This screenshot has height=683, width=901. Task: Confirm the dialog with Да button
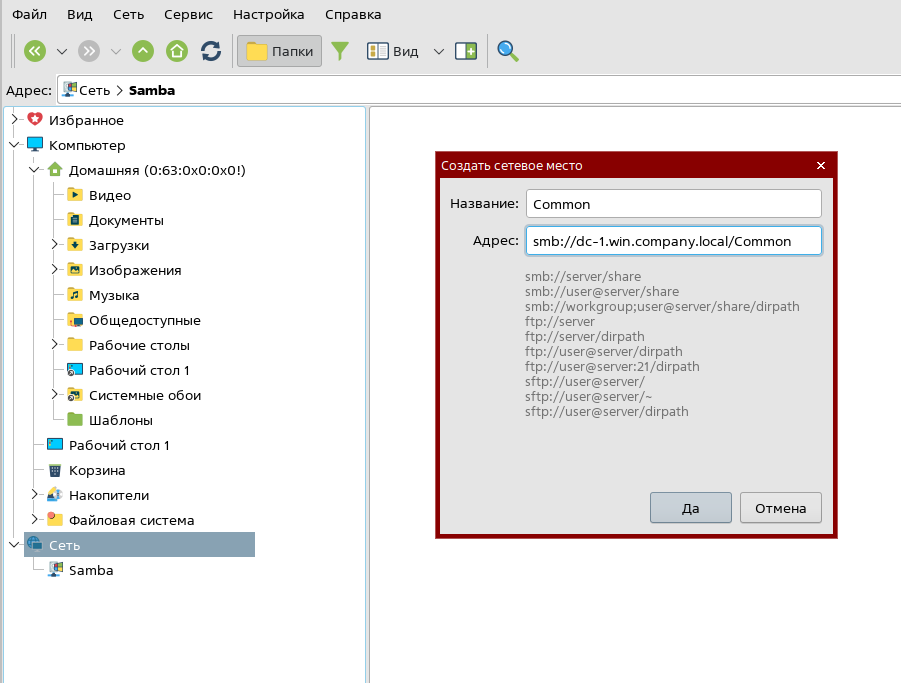(x=691, y=508)
